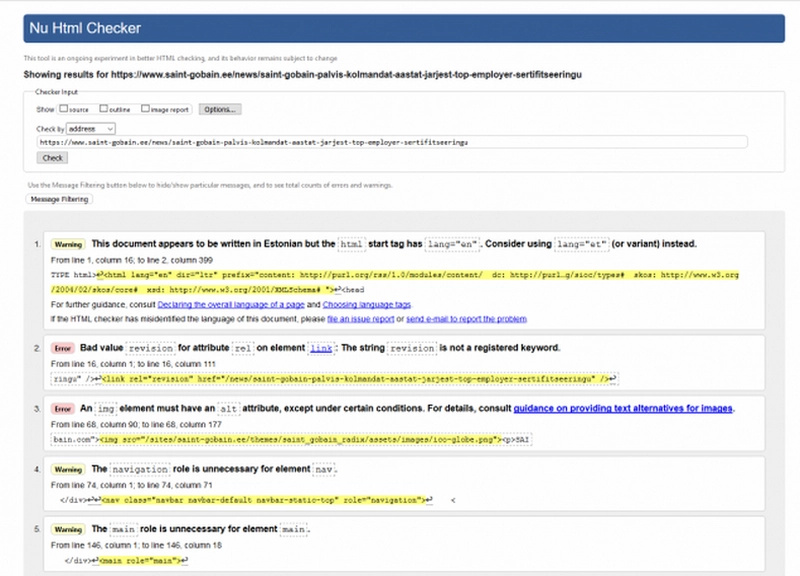This screenshot has width=800, height=576.
Task: Open the Check by address dropdown
Action: 92,128
